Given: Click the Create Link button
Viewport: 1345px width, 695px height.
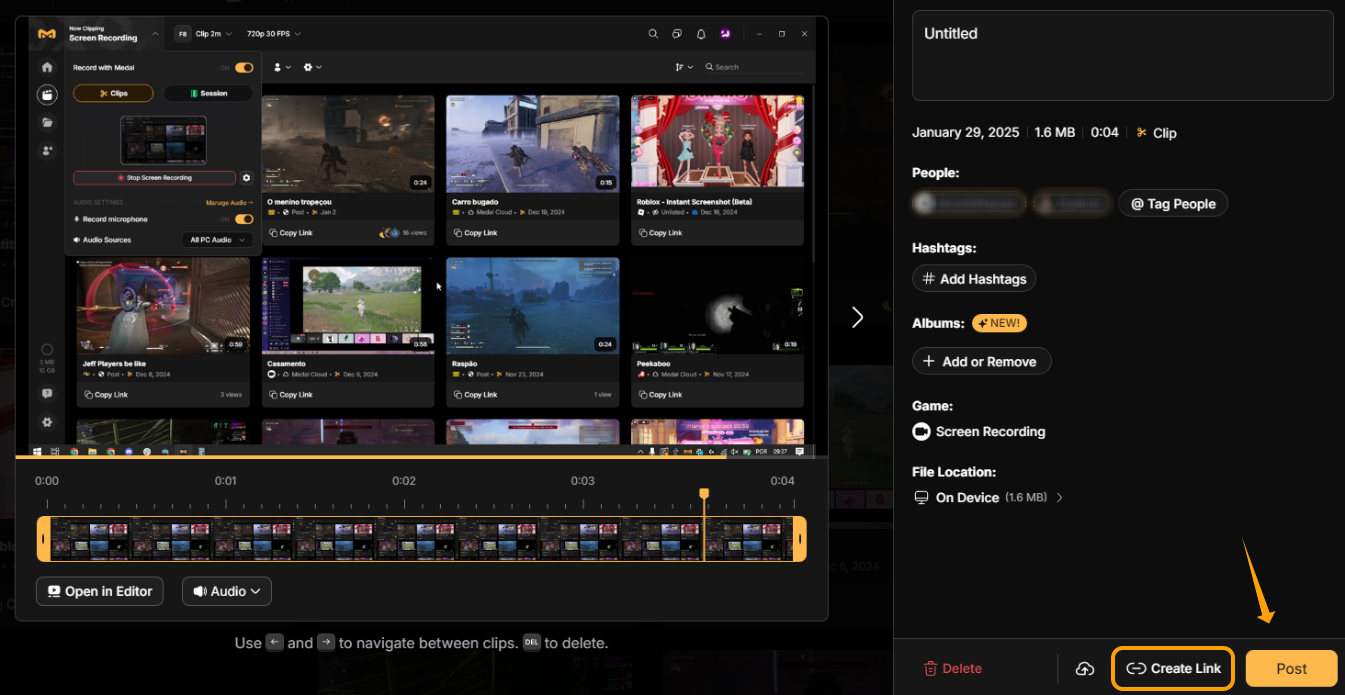Looking at the screenshot, I should click(1173, 669).
